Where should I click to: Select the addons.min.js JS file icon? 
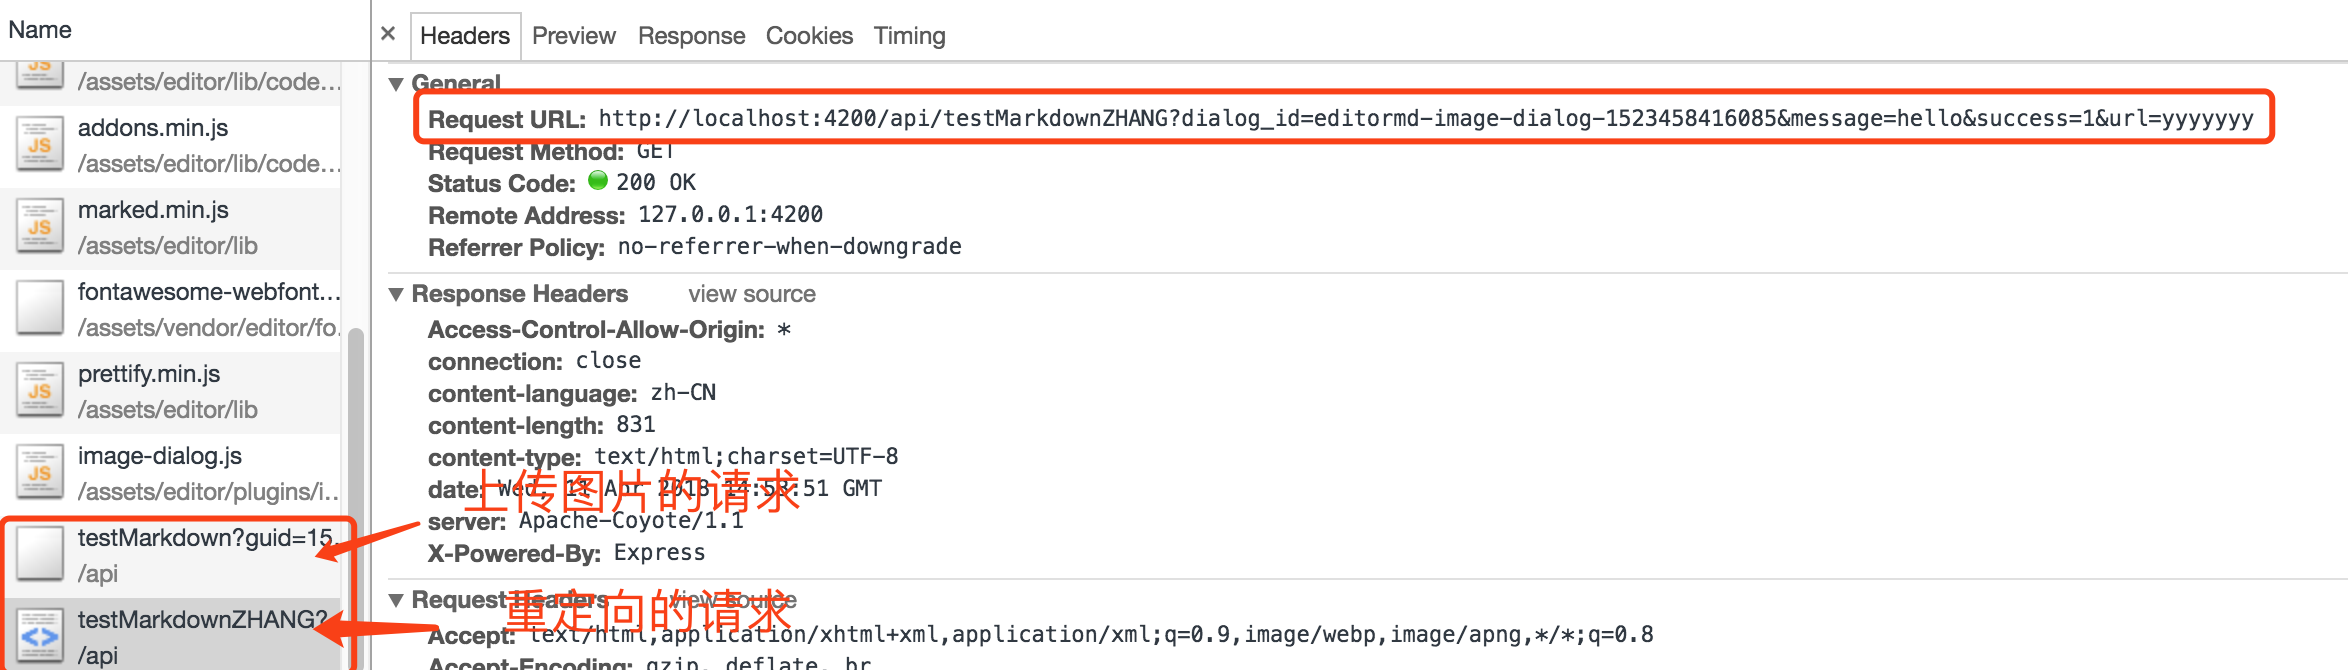[40, 143]
